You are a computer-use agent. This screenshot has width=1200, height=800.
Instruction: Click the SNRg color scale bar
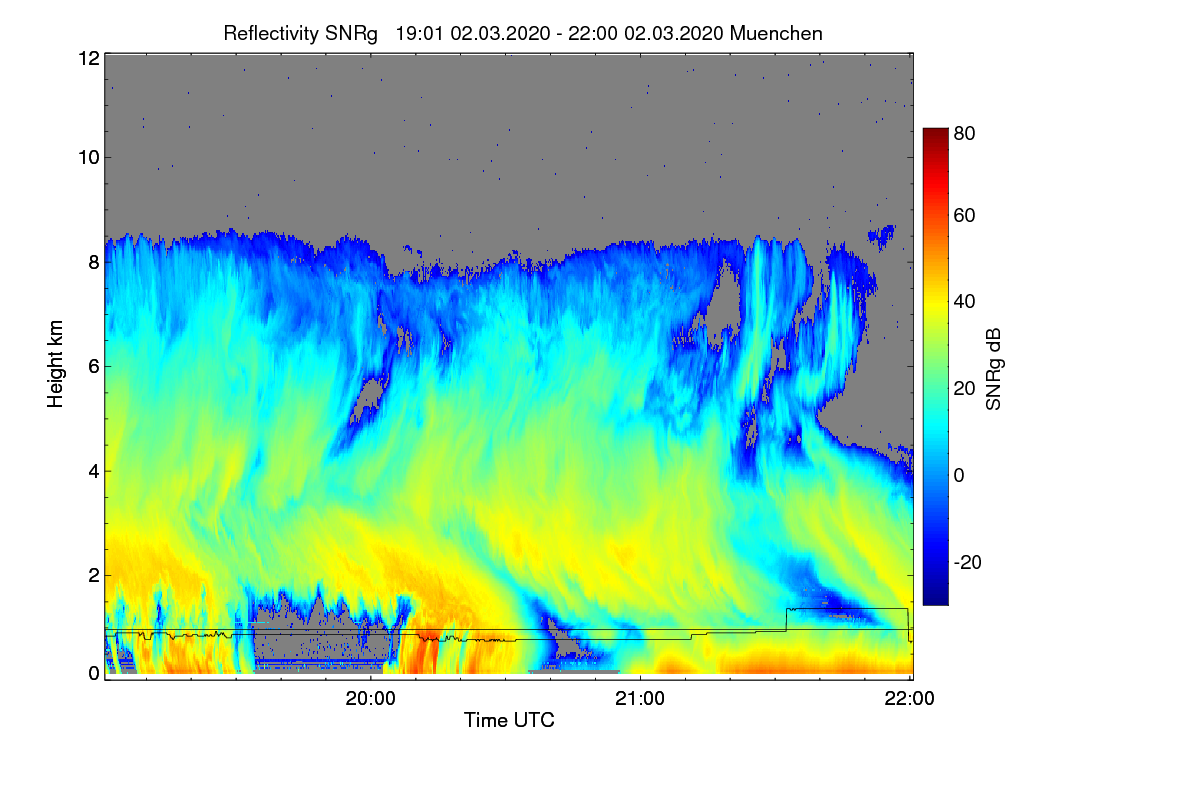(934, 366)
